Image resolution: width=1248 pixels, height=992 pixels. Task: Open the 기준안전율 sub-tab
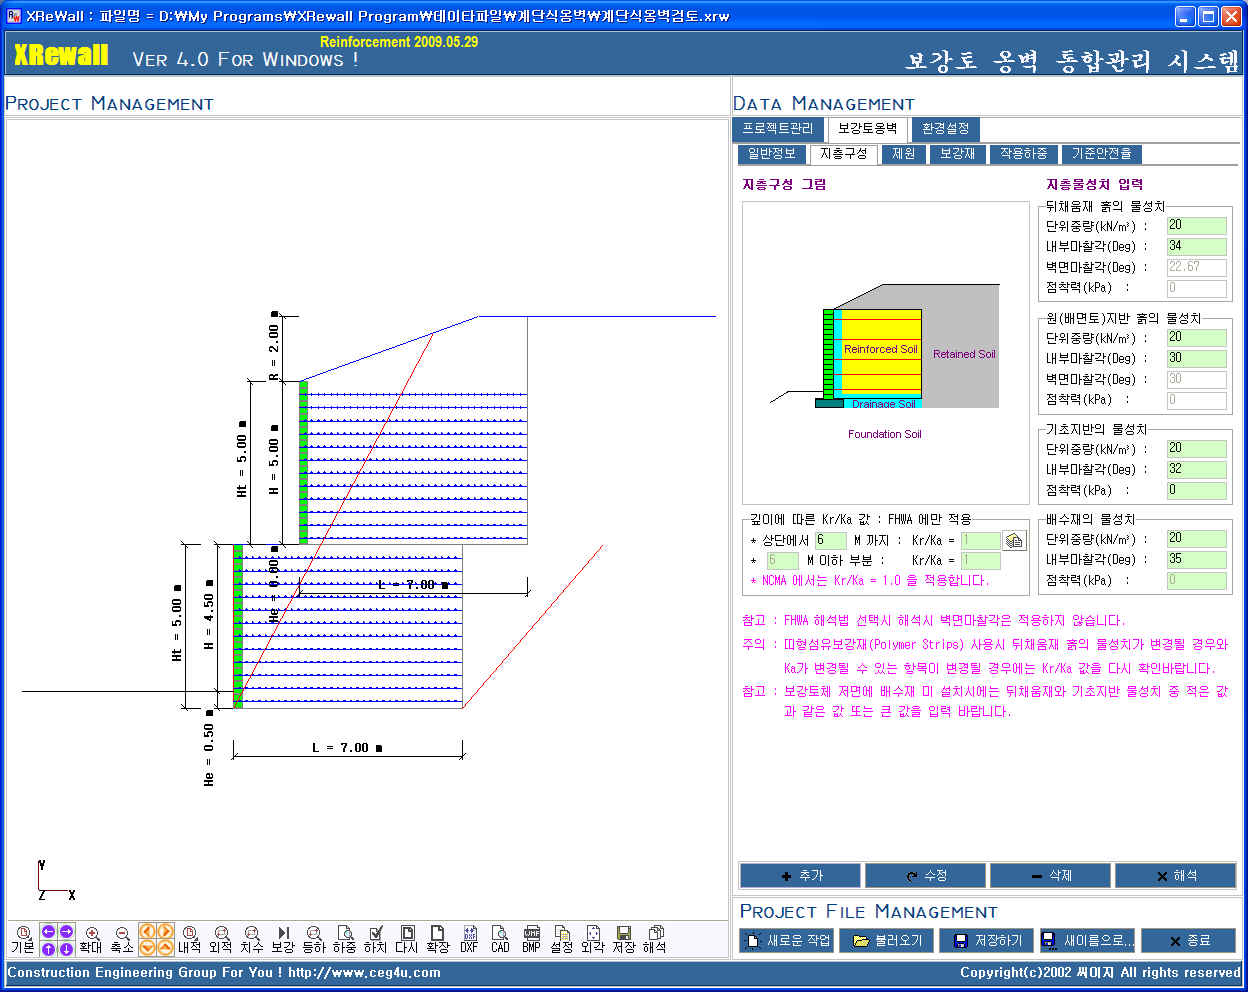pyautogui.click(x=1101, y=154)
